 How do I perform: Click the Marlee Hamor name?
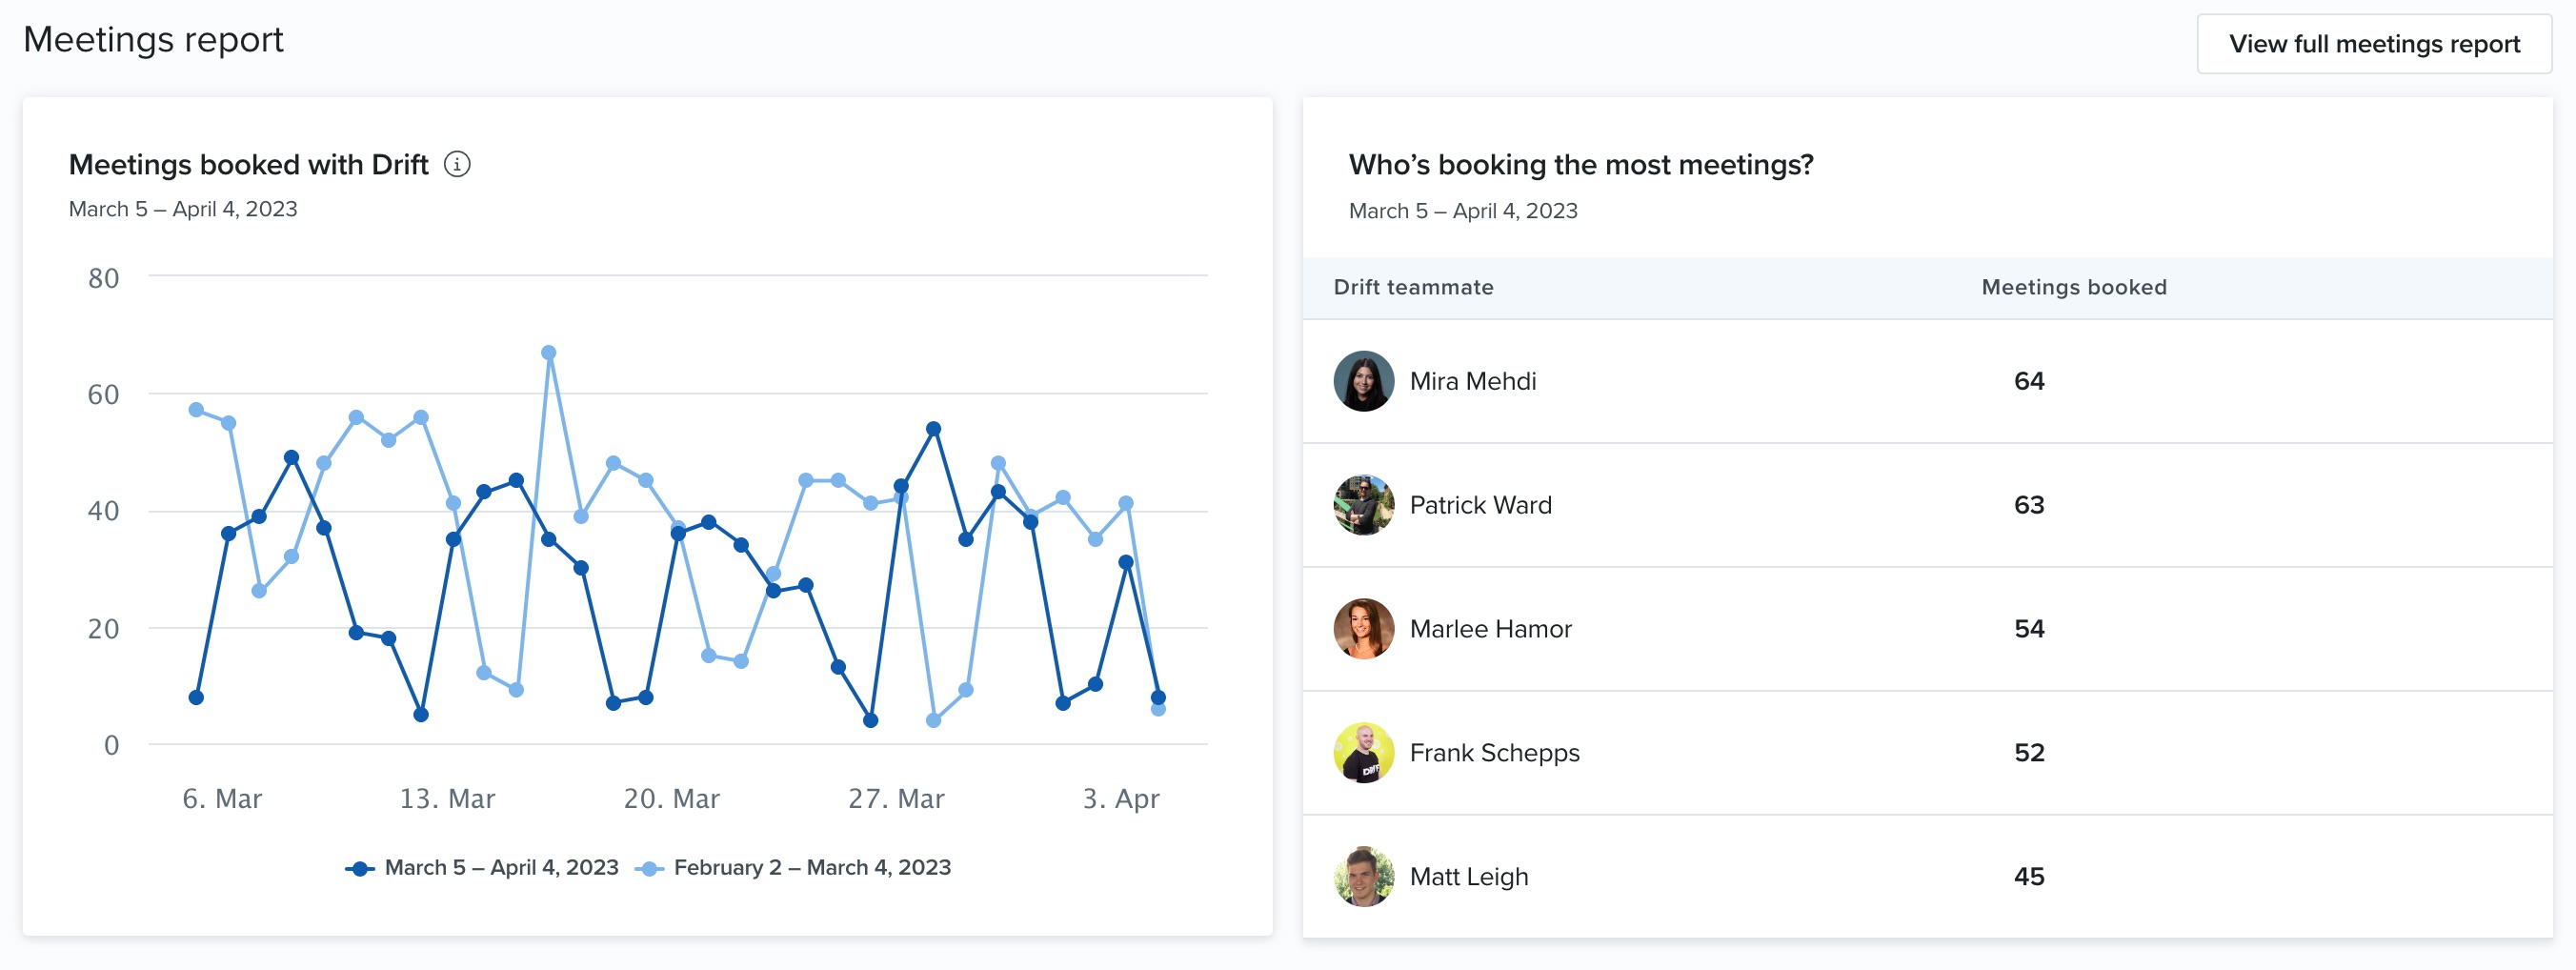click(x=1490, y=629)
